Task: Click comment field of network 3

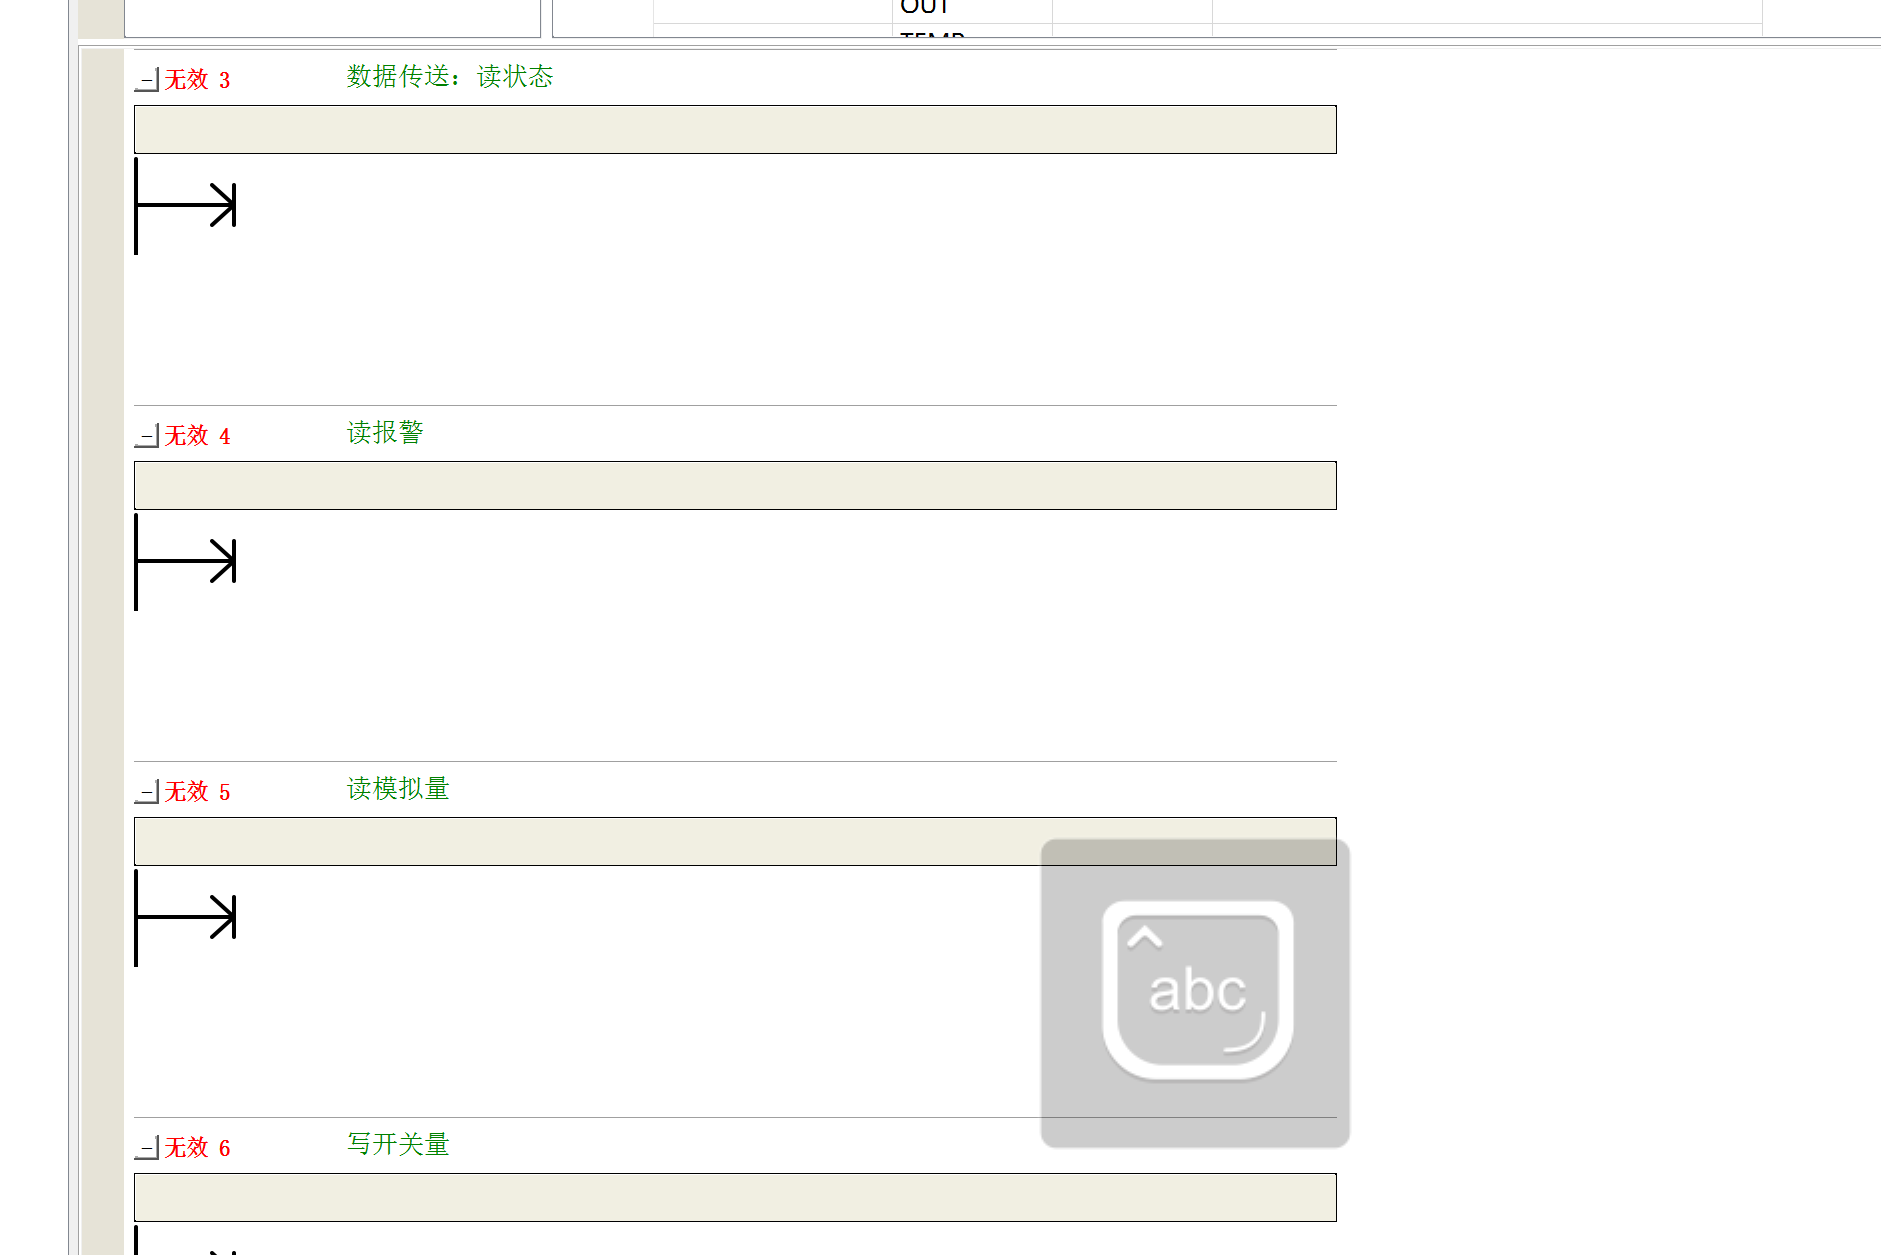Action: pyautogui.click(x=735, y=129)
